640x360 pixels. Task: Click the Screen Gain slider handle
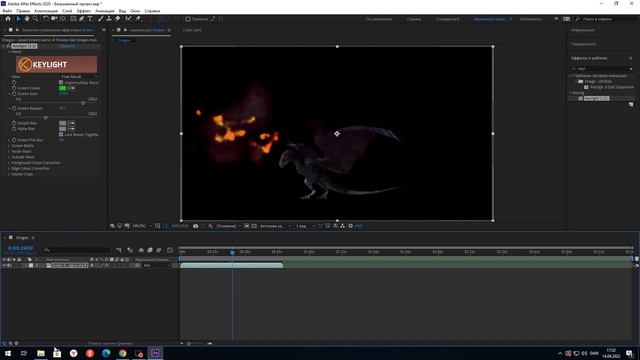83,103
